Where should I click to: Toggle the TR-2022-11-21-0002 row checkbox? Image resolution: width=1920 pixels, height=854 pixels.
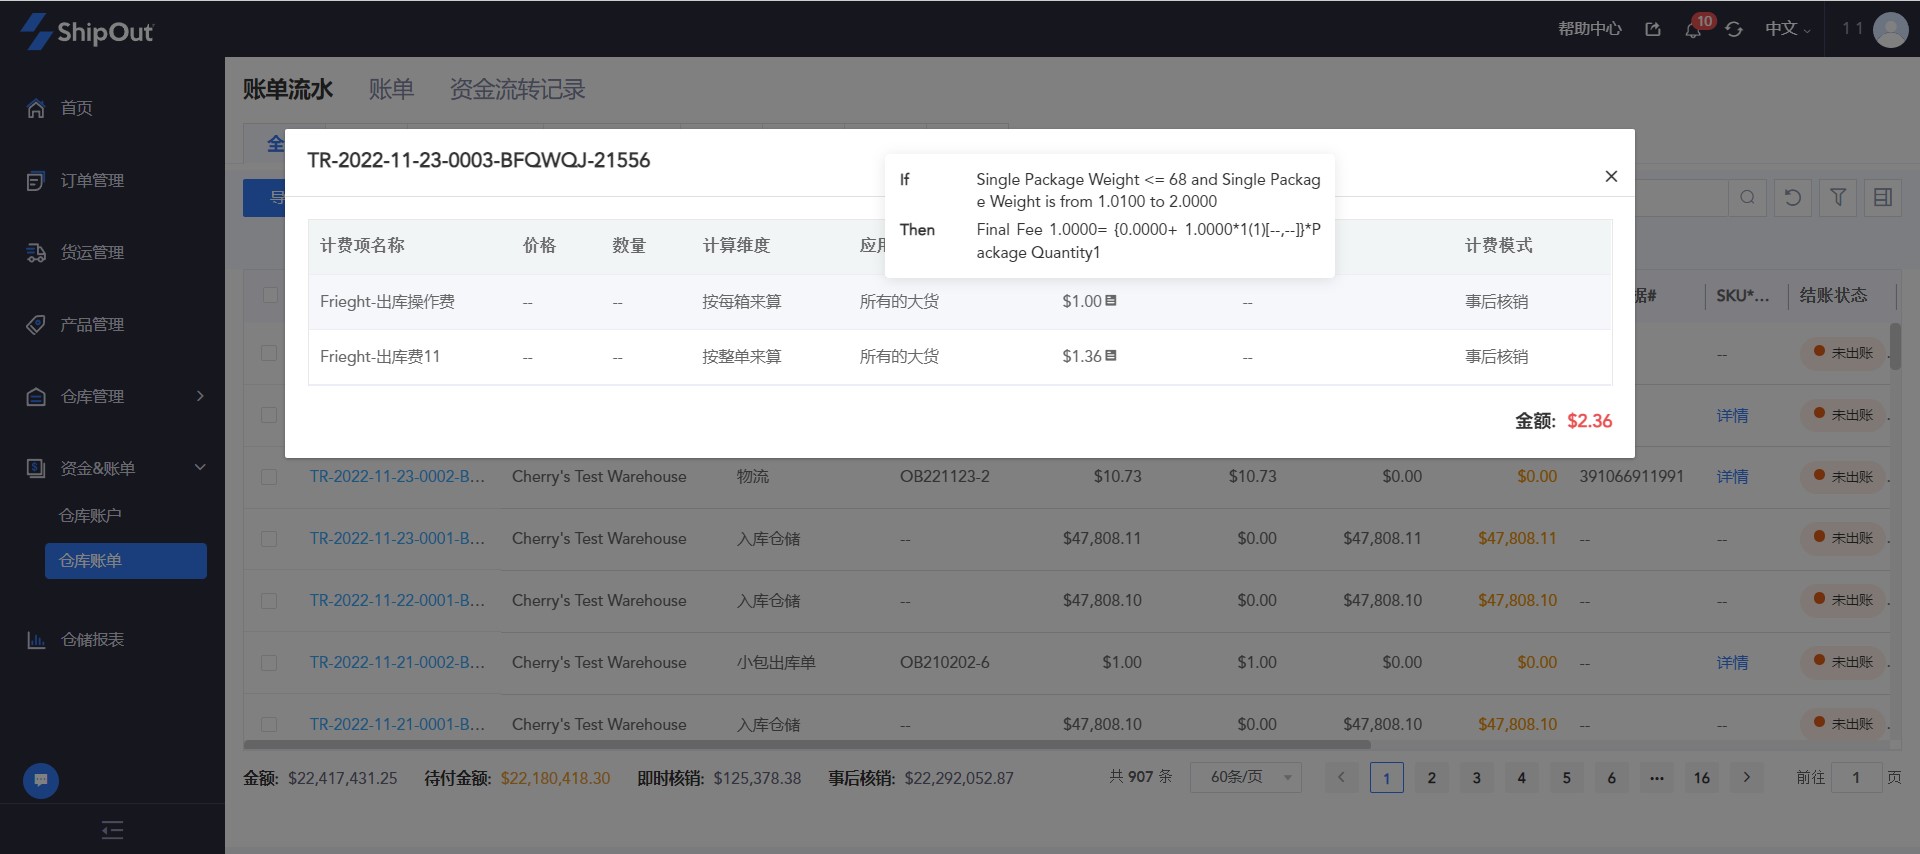(269, 663)
